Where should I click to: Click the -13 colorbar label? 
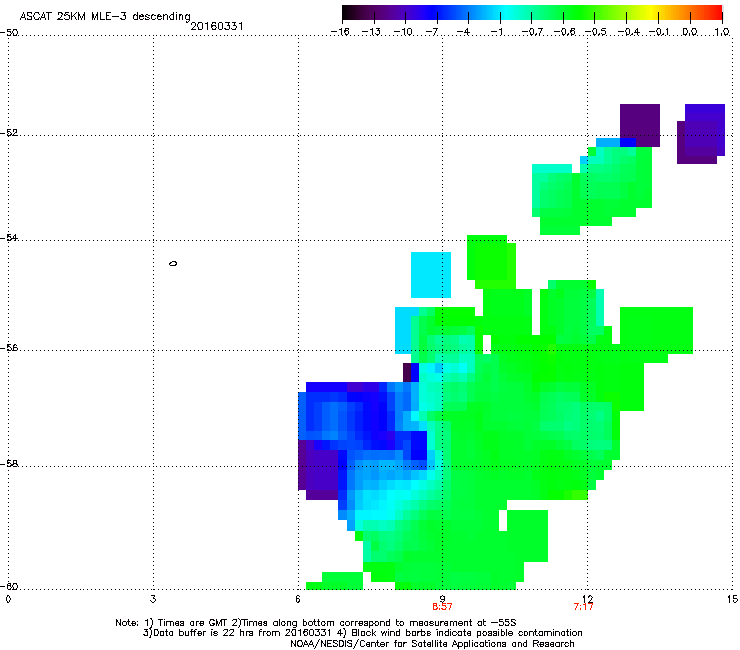(371, 32)
